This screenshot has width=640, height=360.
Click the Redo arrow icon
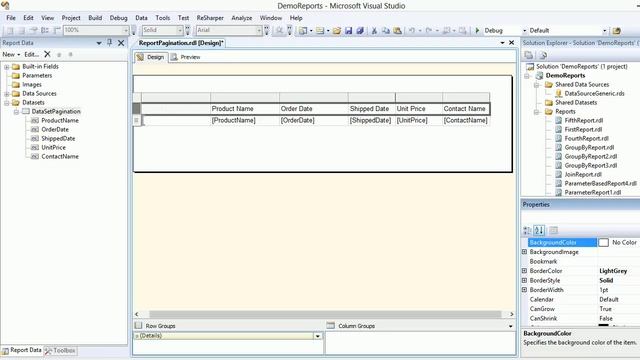(x=429, y=31)
